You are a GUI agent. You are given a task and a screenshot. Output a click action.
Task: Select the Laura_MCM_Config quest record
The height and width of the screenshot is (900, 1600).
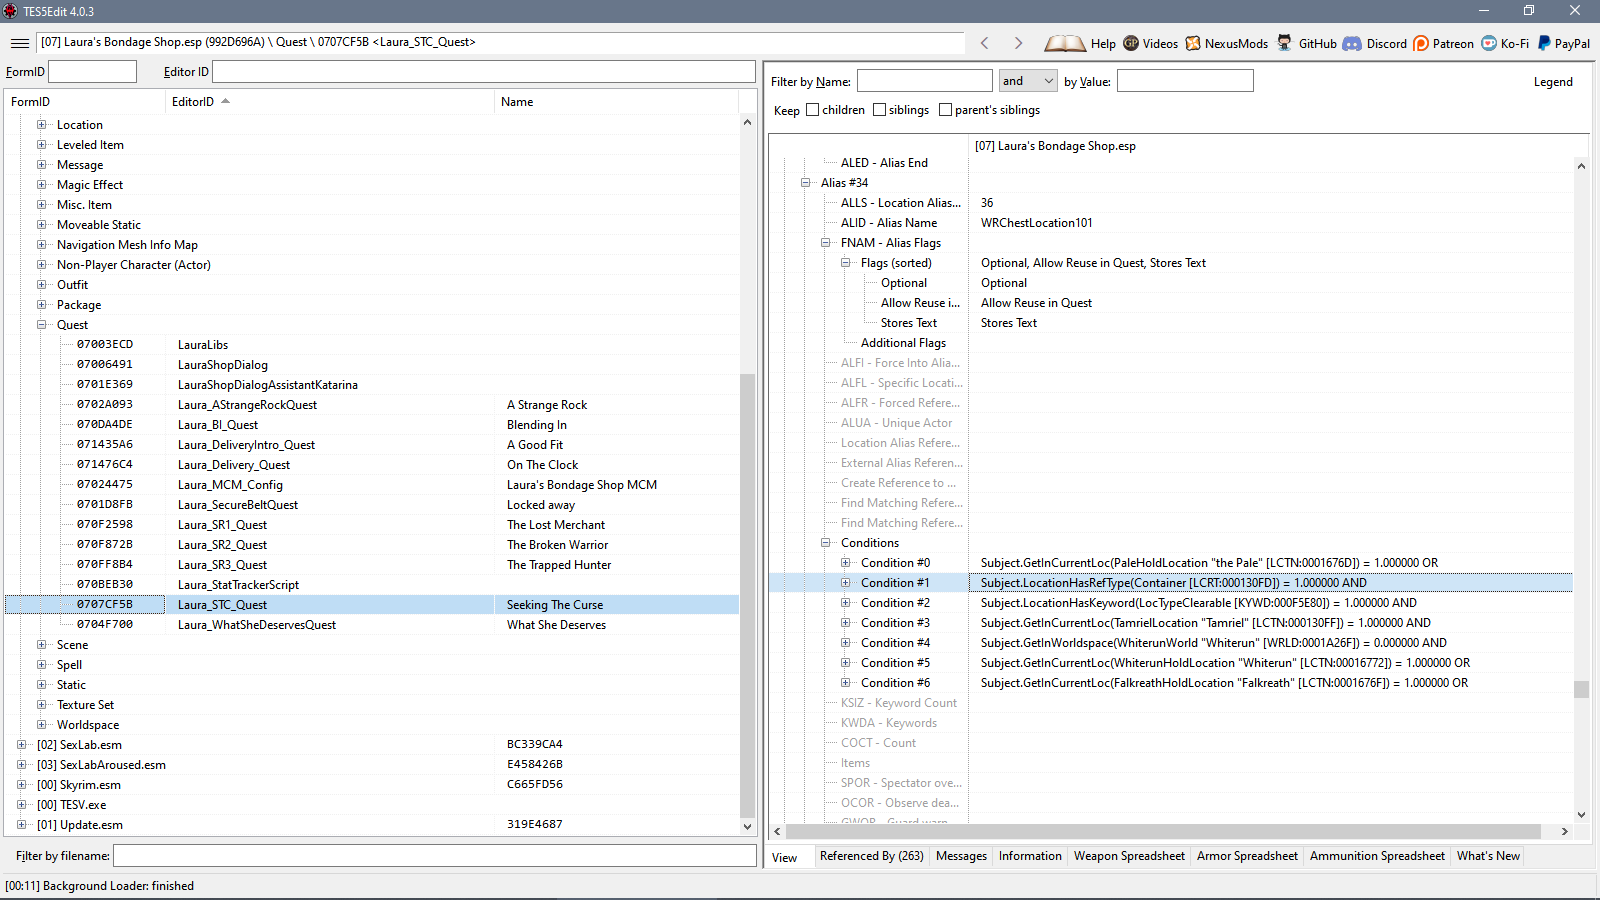coord(372,485)
